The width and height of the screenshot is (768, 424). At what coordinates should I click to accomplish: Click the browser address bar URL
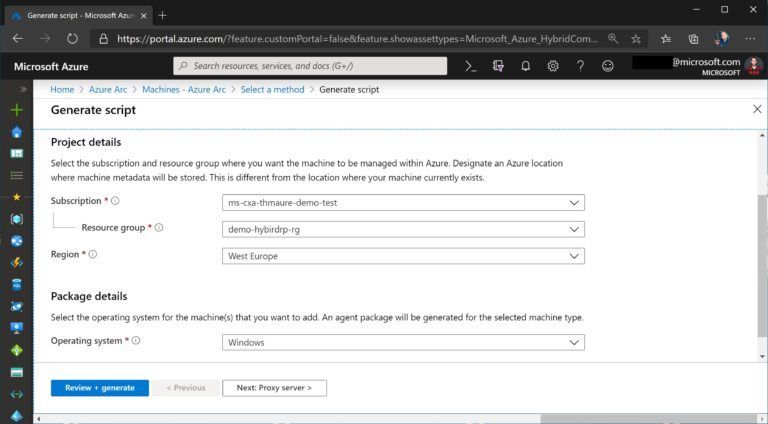pyautogui.click(x=357, y=39)
